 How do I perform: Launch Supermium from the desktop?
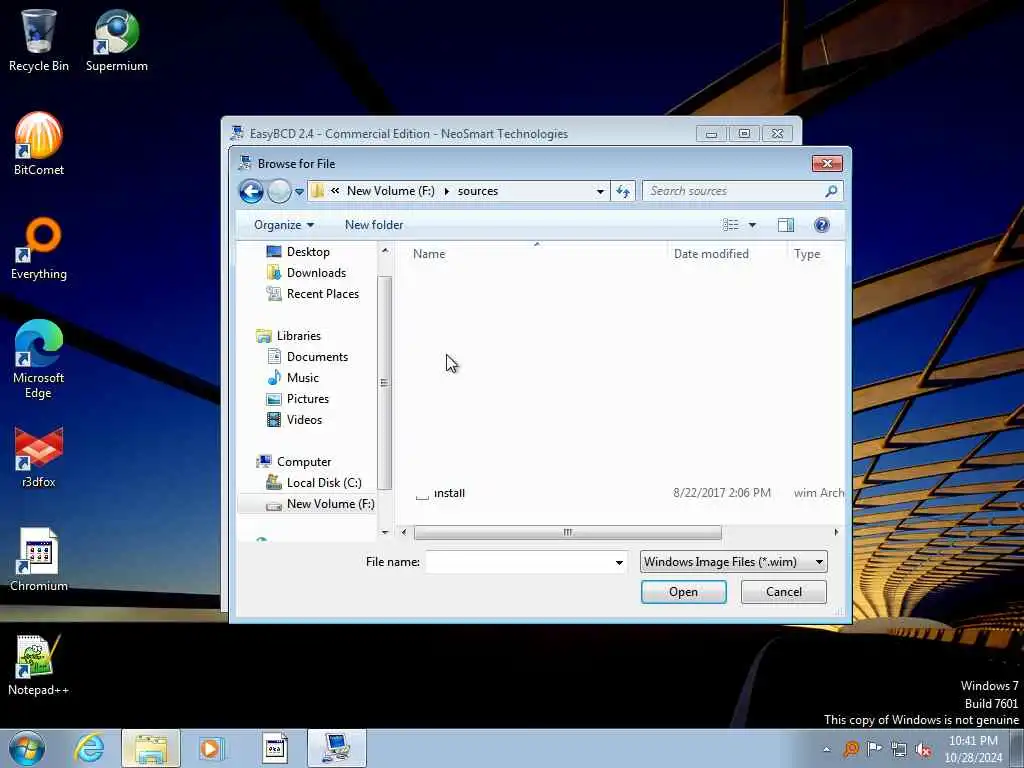pos(116,40)
